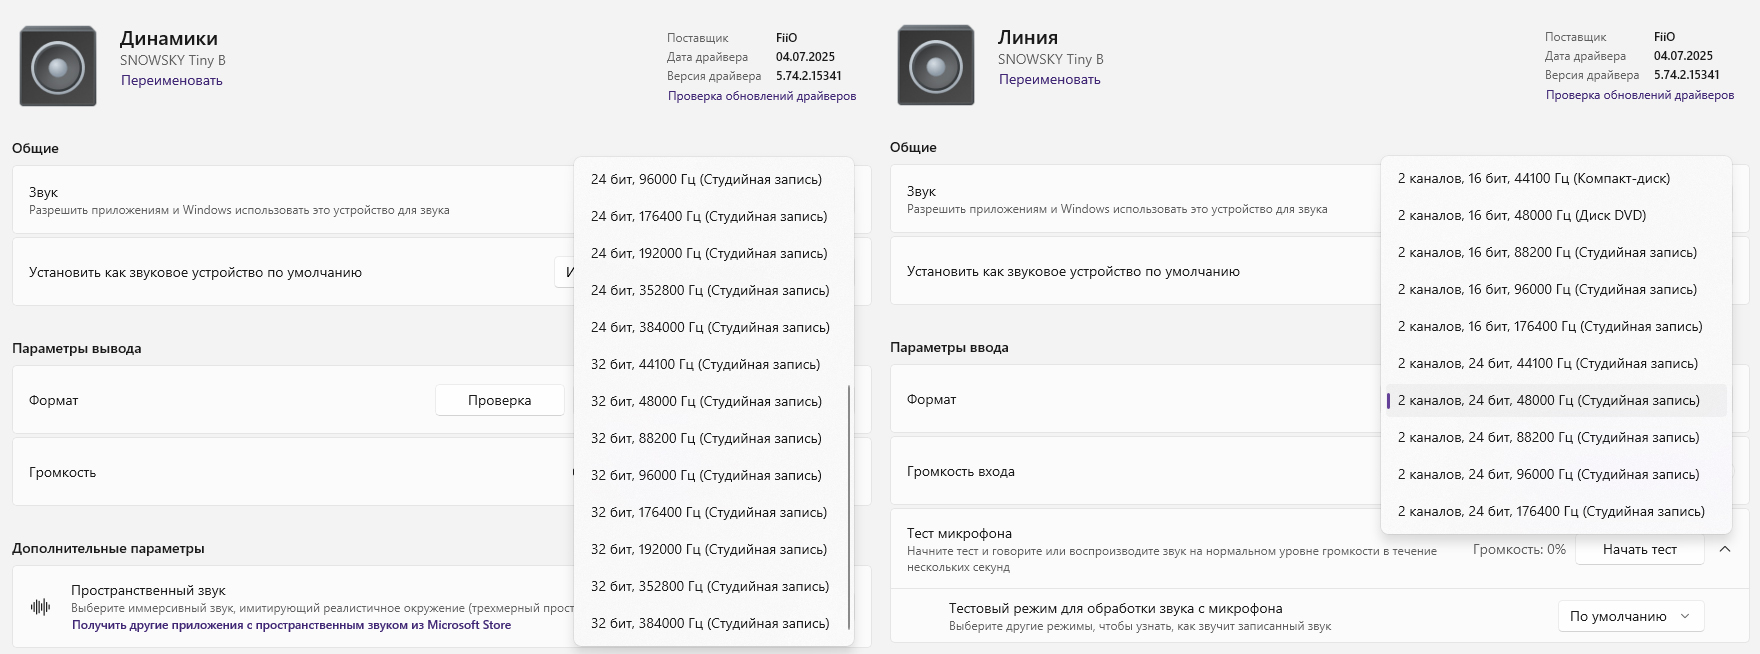
Task: Select 2 каналов, 24 бит, 48000 Гц option
Action: pos(1548,400)
